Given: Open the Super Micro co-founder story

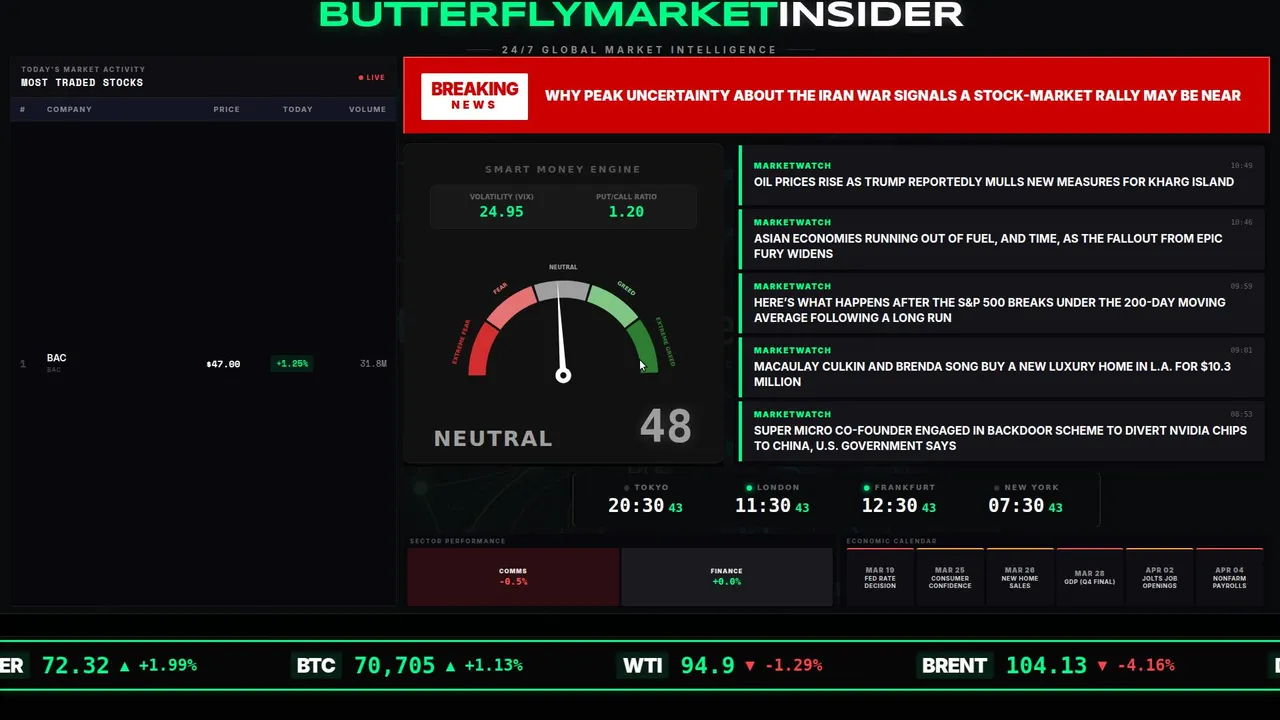Looking at the screenshot, I should tap(1002, 430).
